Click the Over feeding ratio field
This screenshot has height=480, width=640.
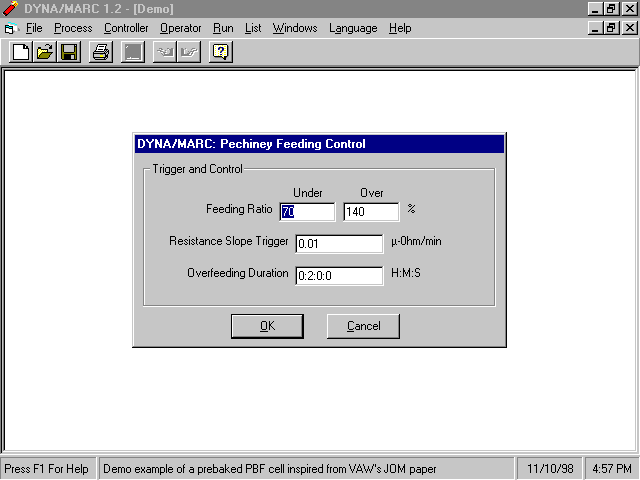[371, 212]
